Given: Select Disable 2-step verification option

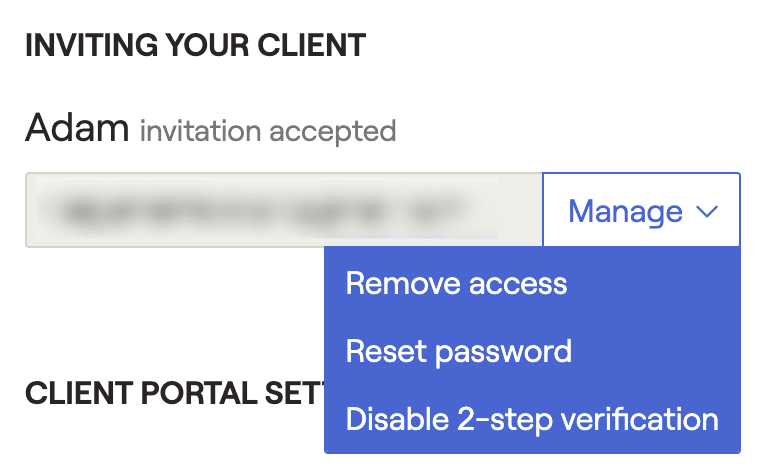Looking at the screenshot, I should (532, 419).
